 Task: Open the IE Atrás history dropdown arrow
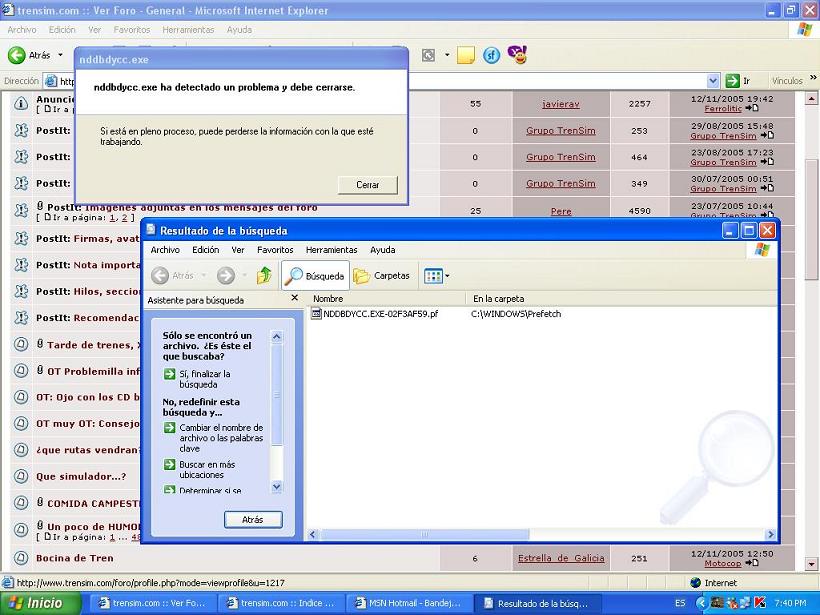click(60, 55)
